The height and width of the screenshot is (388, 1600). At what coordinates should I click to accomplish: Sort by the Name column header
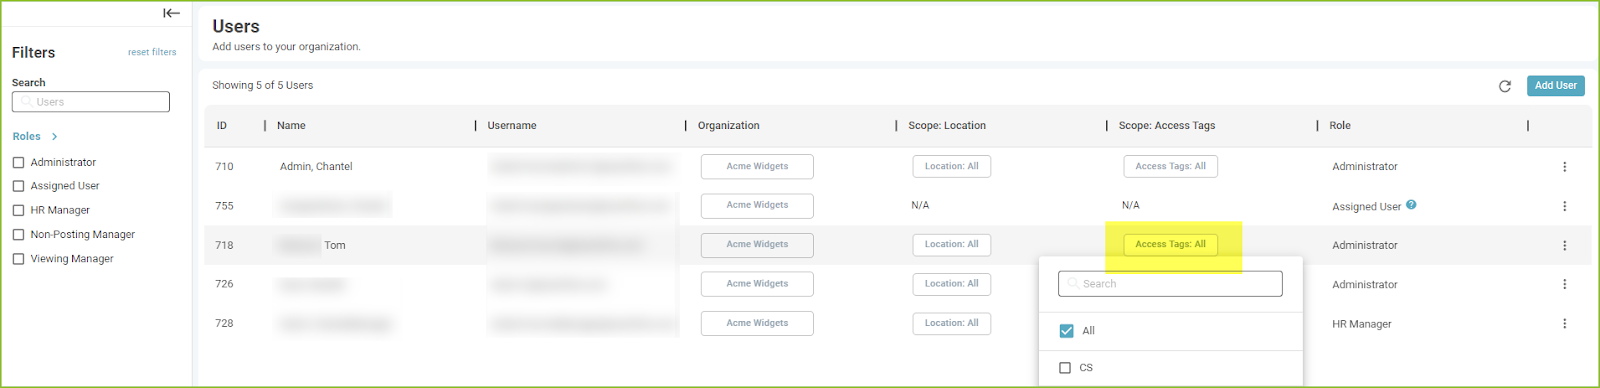(x=291, y=126)
